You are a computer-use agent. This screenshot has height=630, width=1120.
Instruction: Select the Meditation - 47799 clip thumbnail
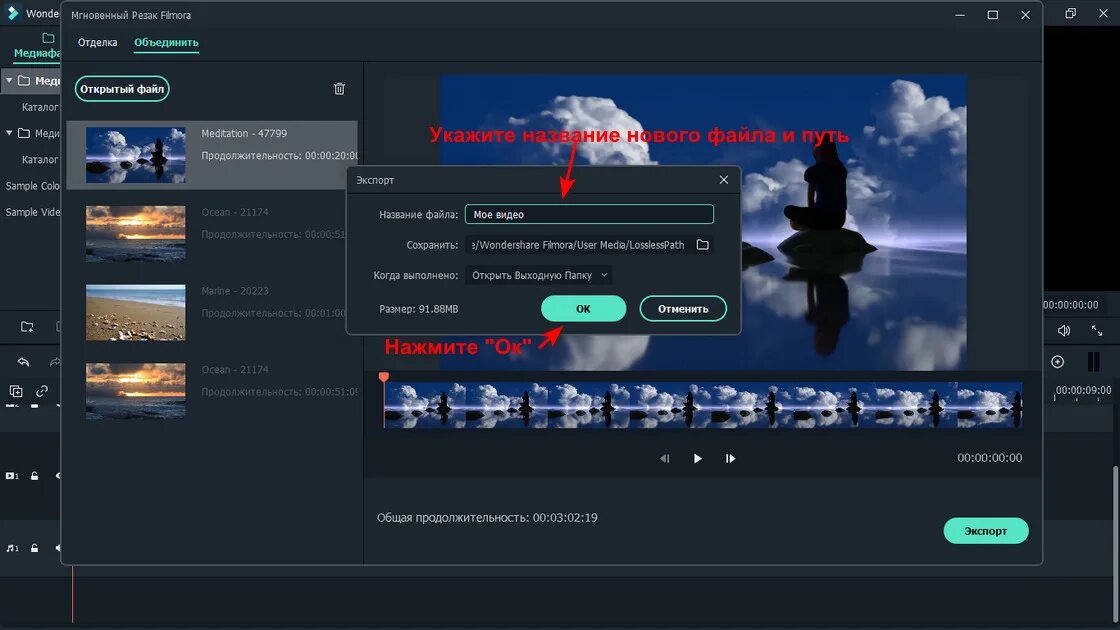pos(136,155)
